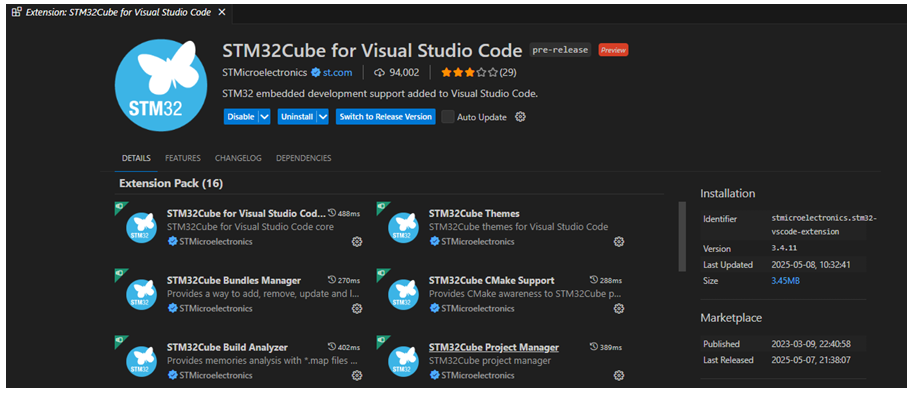Click the STMicroelectronics publisher name in the header

(265, 73)
